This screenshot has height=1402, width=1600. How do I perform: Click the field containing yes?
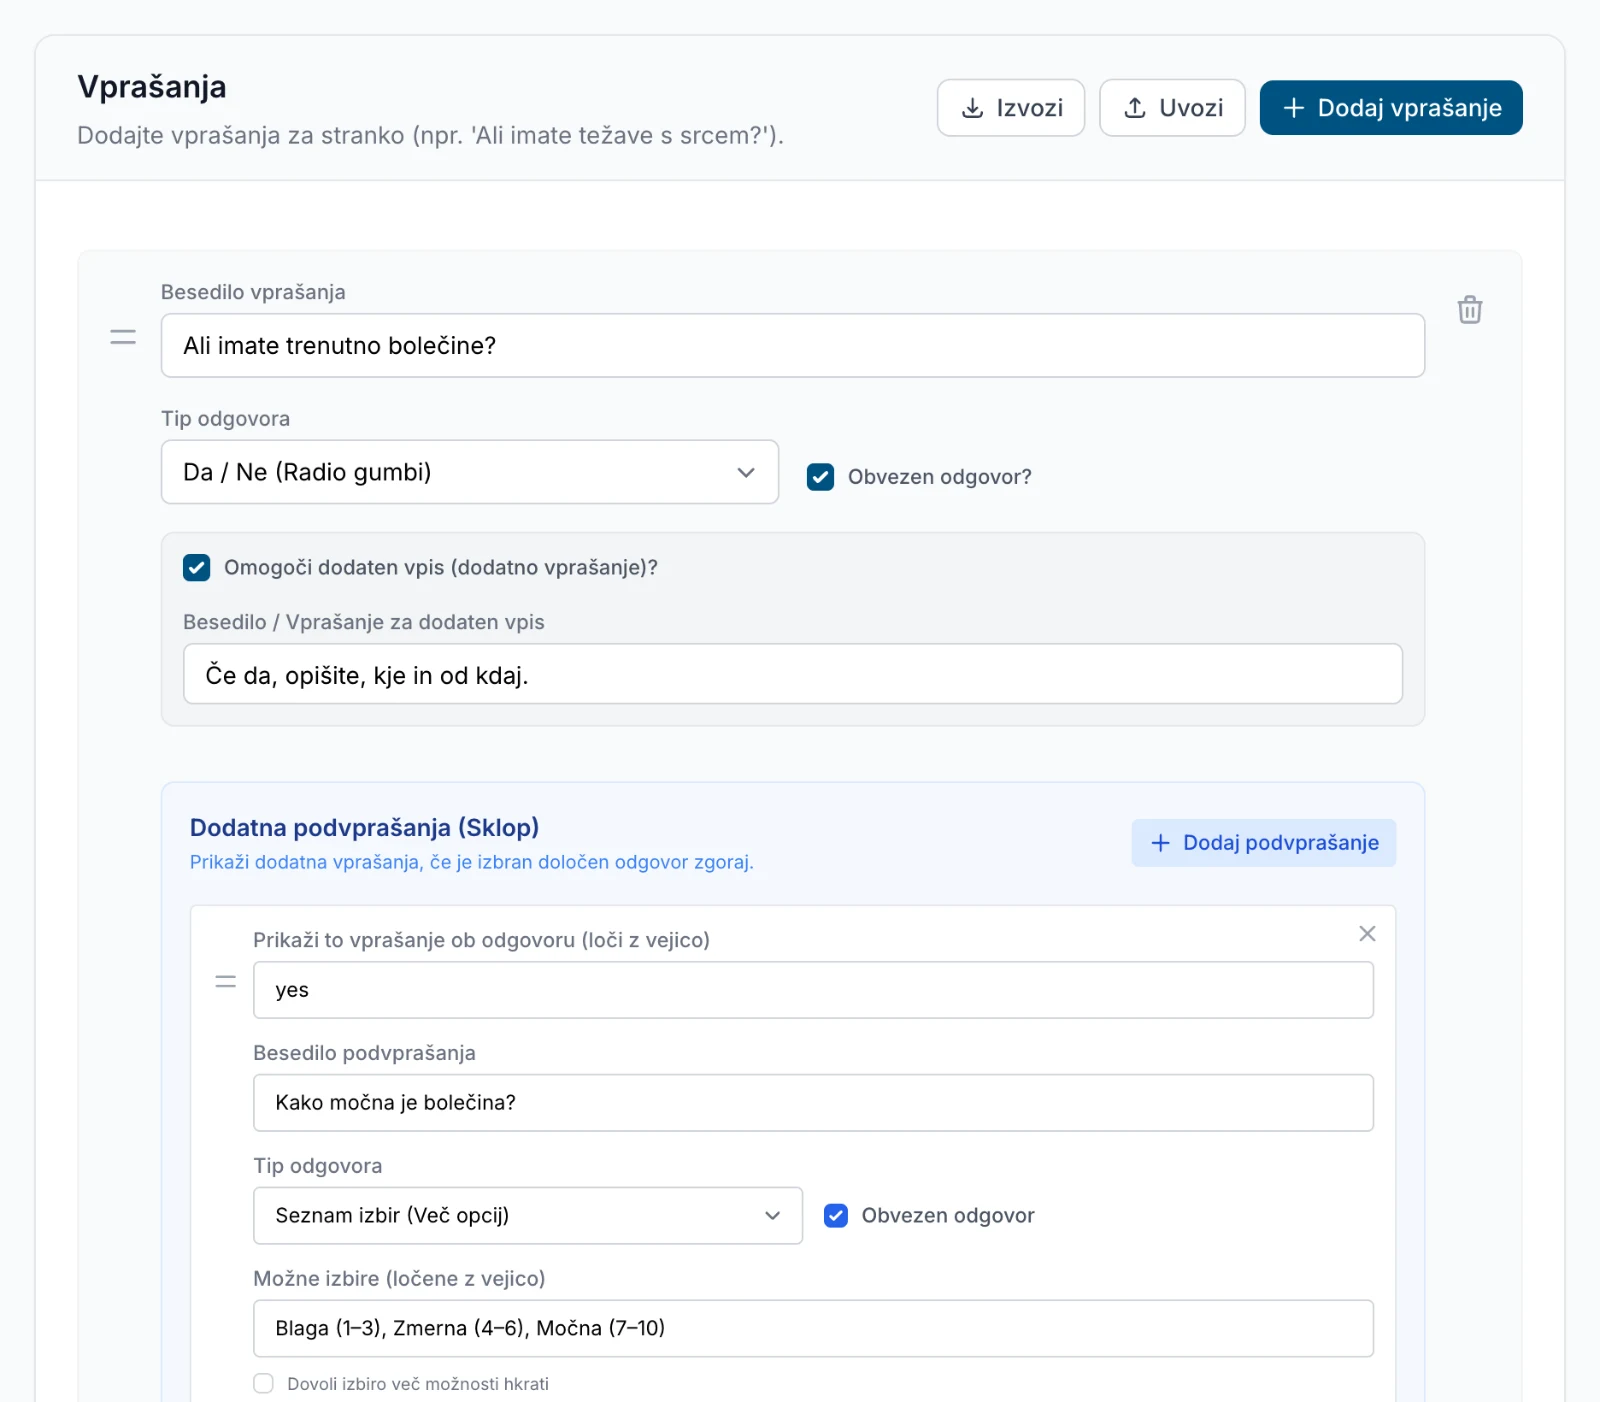tap(813, 990)
